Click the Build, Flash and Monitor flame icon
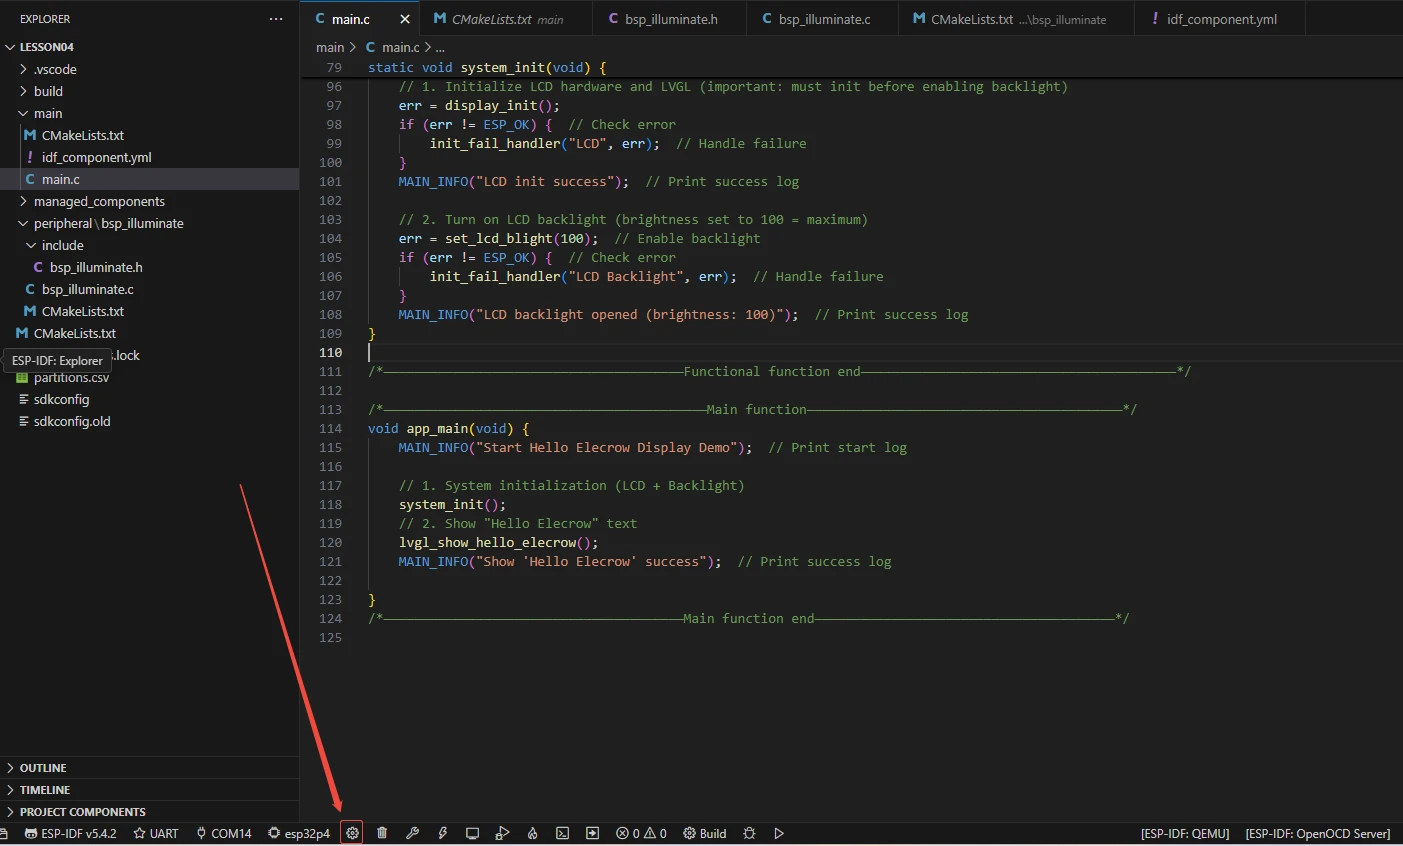This screenshot has height=846, width=1403. point(532,833)
